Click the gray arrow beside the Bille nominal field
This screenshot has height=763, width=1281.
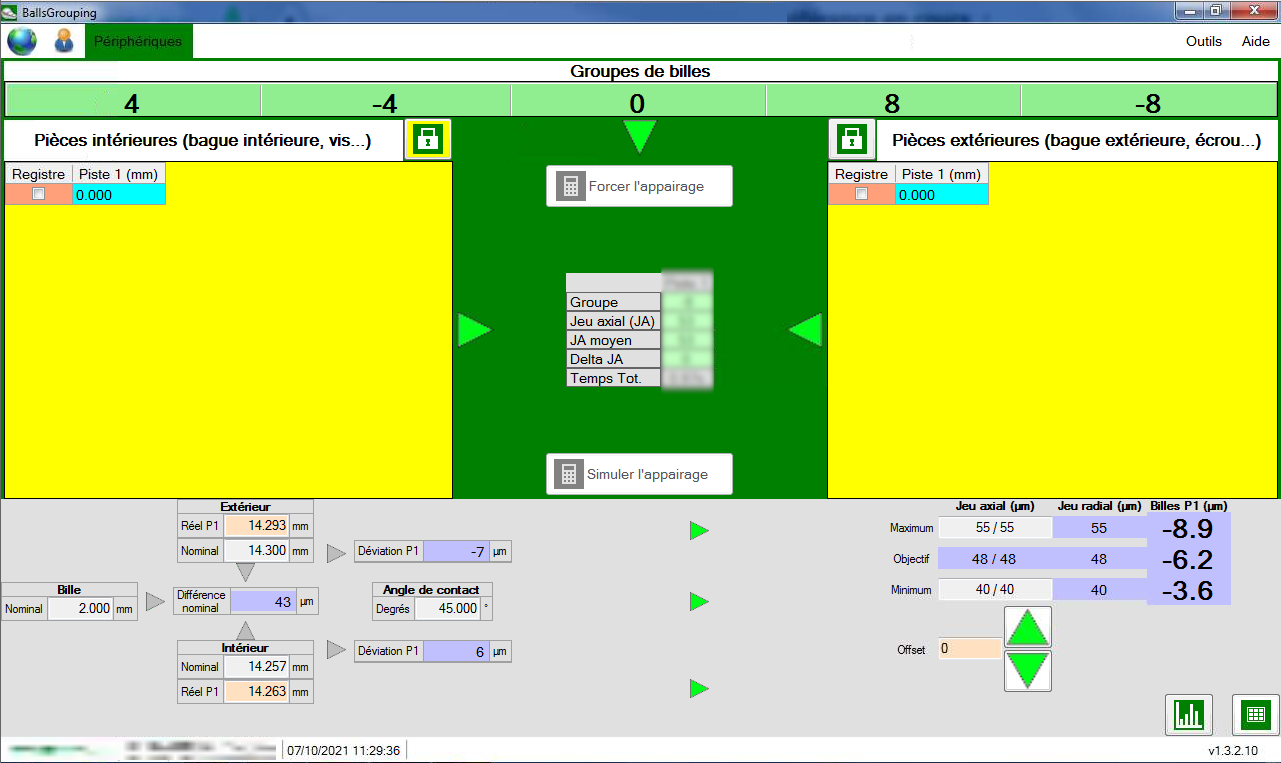[x=153, y=600]
